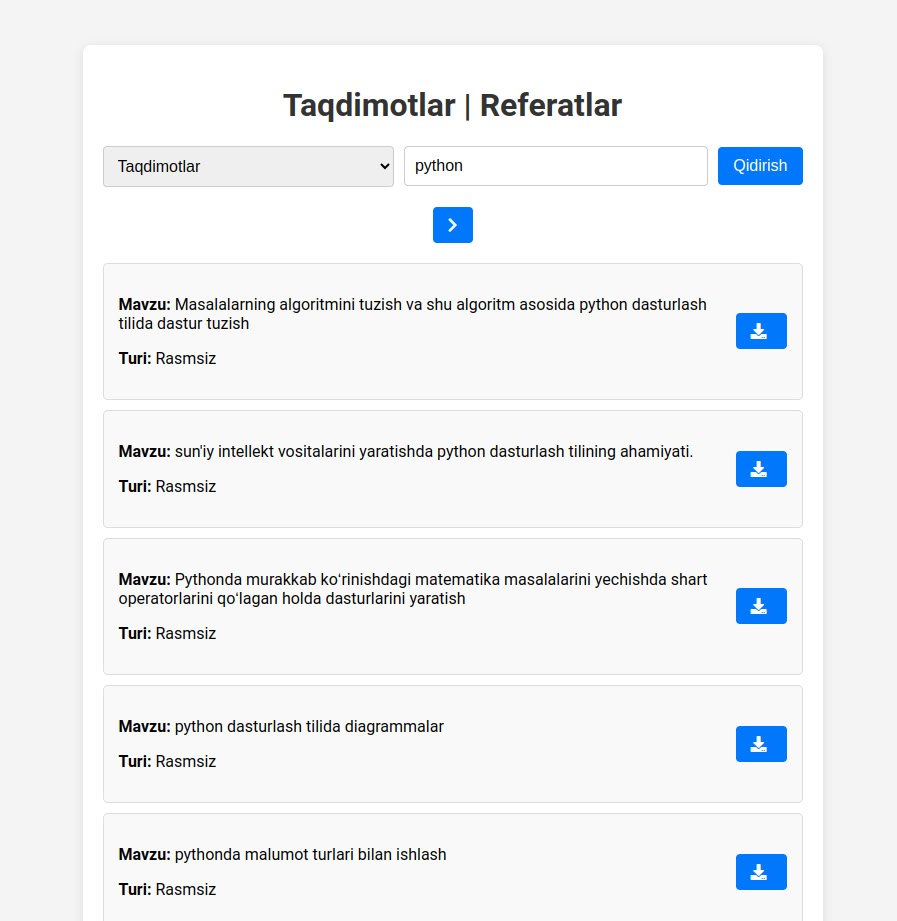Image resolution: width=897 pixels, height=921 pixels.
Task: Click the search field containing python
Action: tap(555, 166)
